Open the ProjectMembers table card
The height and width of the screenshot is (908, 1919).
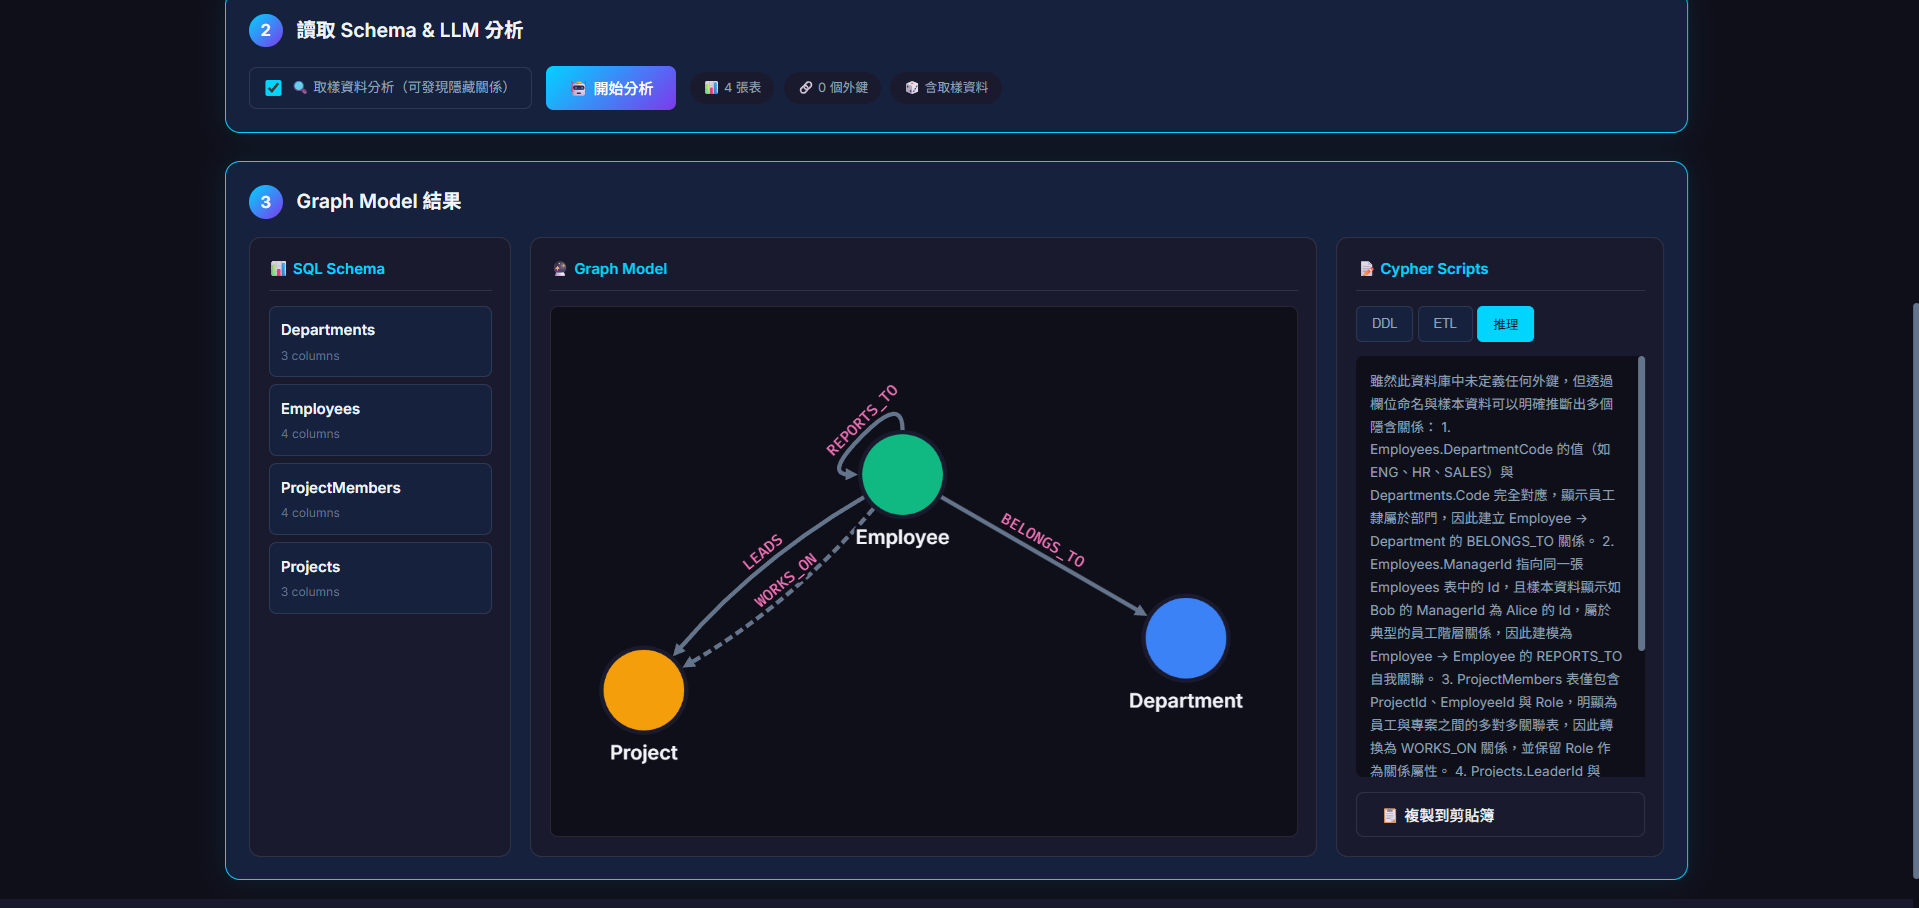point(380,499)
